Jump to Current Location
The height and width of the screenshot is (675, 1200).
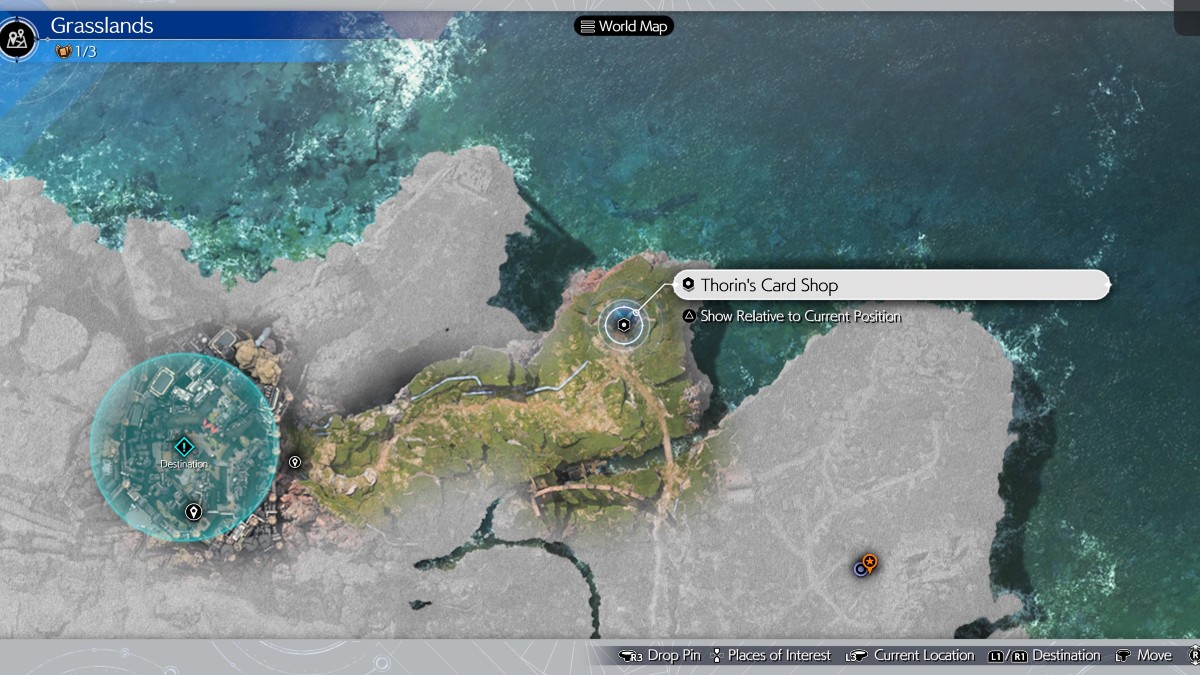tap(923, 655)
